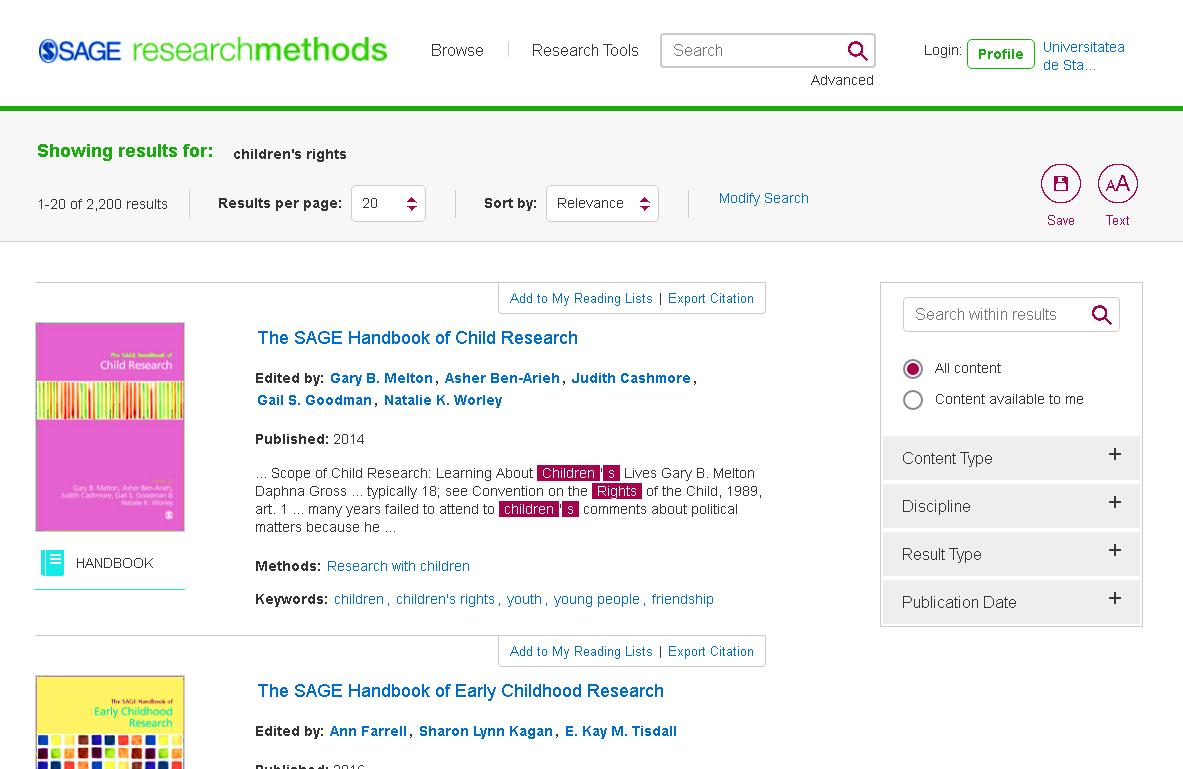Open editor Asher Ben-Arieh's link

click(502, 378)
